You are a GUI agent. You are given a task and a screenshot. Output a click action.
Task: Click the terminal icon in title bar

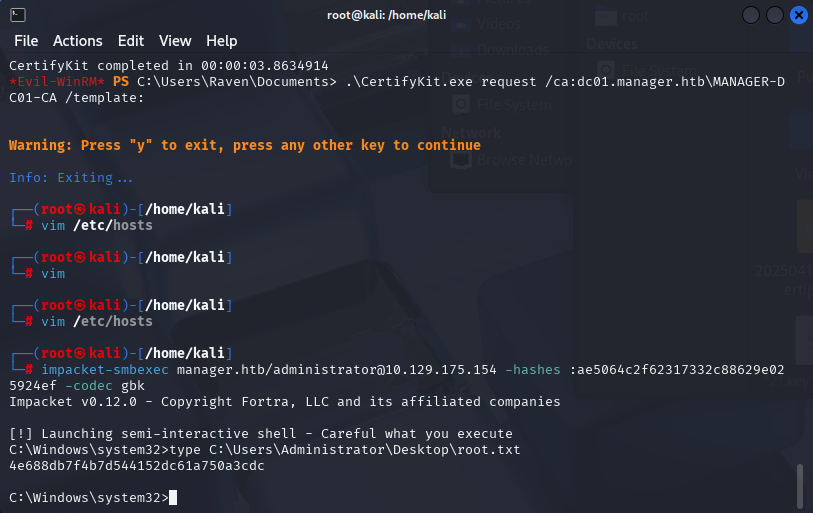click(18, 15)
